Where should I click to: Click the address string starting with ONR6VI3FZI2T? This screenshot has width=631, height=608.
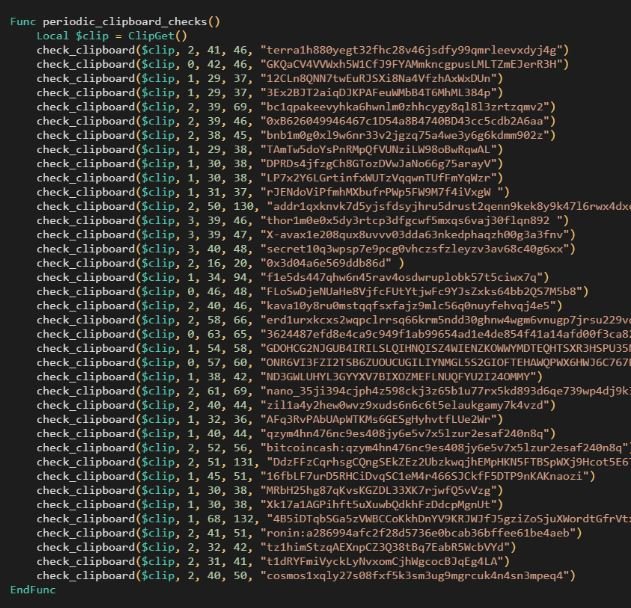click(445, 363)
